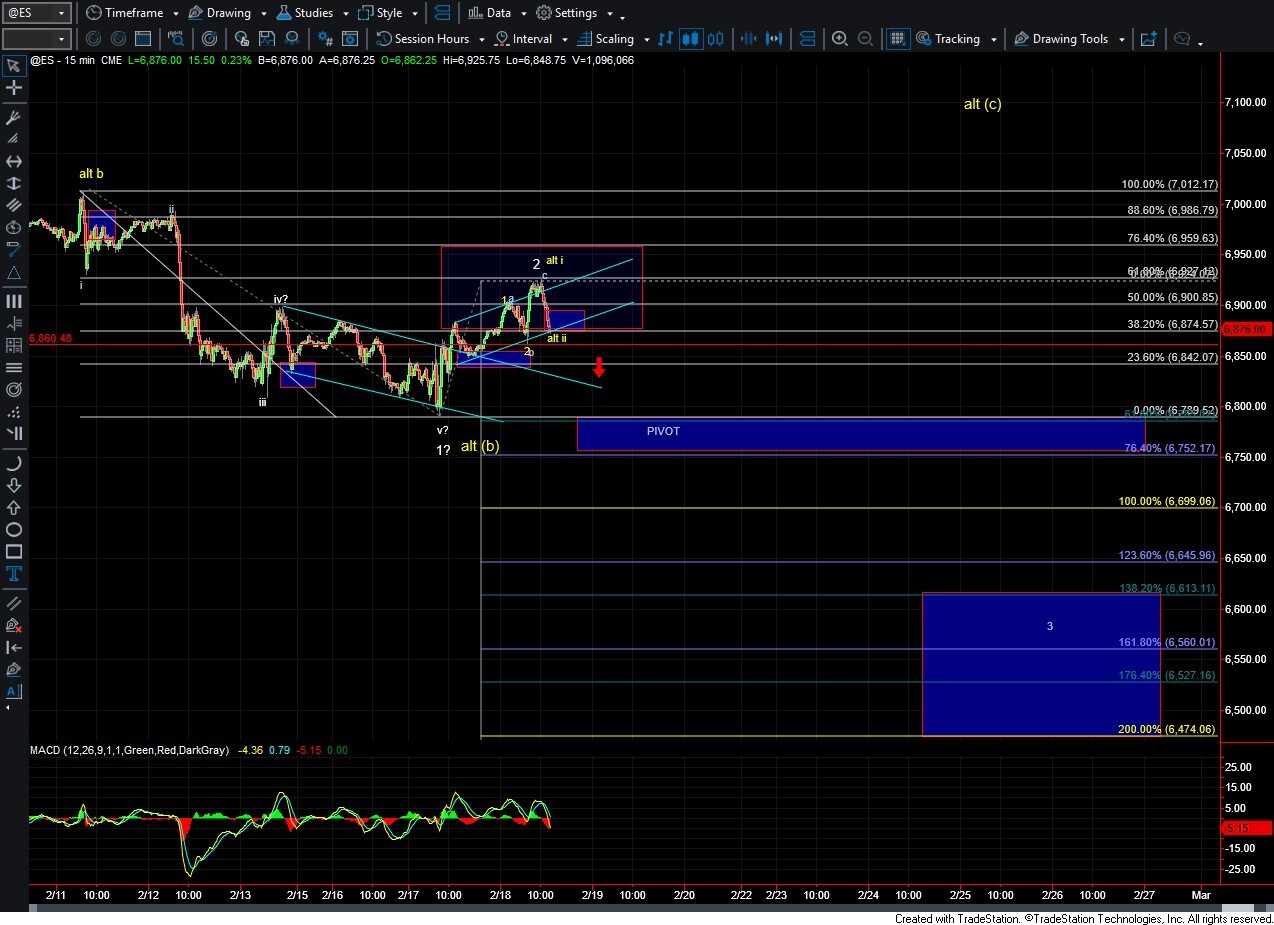The image size is (1274, 925).
Task: Select the pointer cursor tool
Action: (14, 66)
